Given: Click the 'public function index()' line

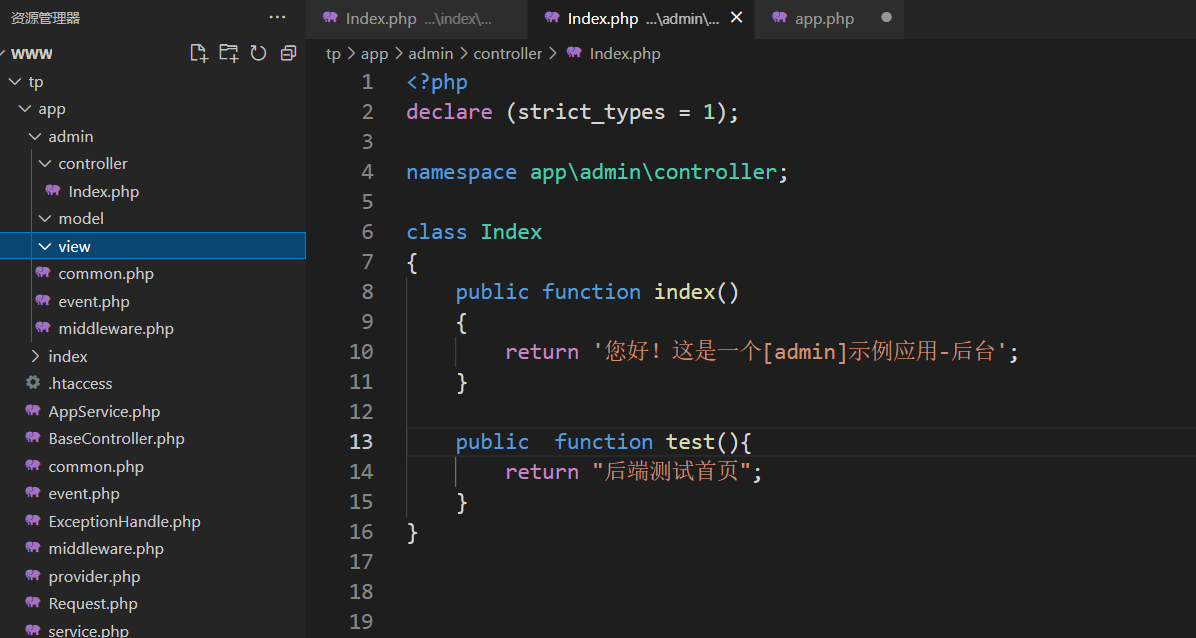Looking at the screenshot, I should coord(597,292).
